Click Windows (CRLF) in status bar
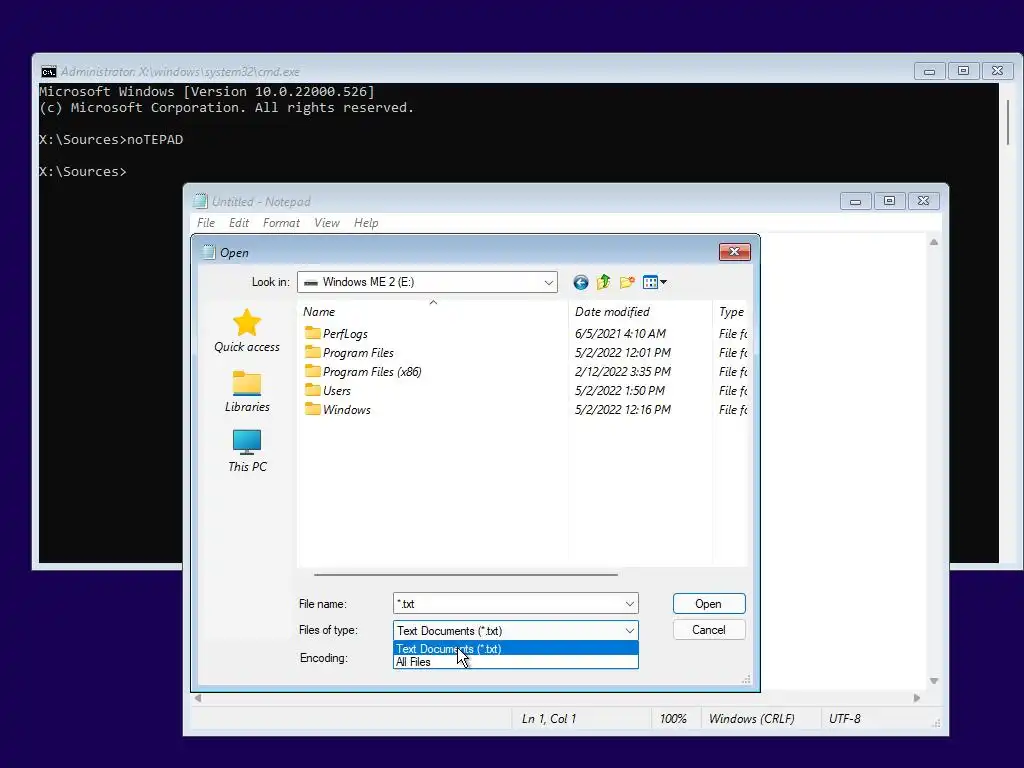 coord(752,718)
